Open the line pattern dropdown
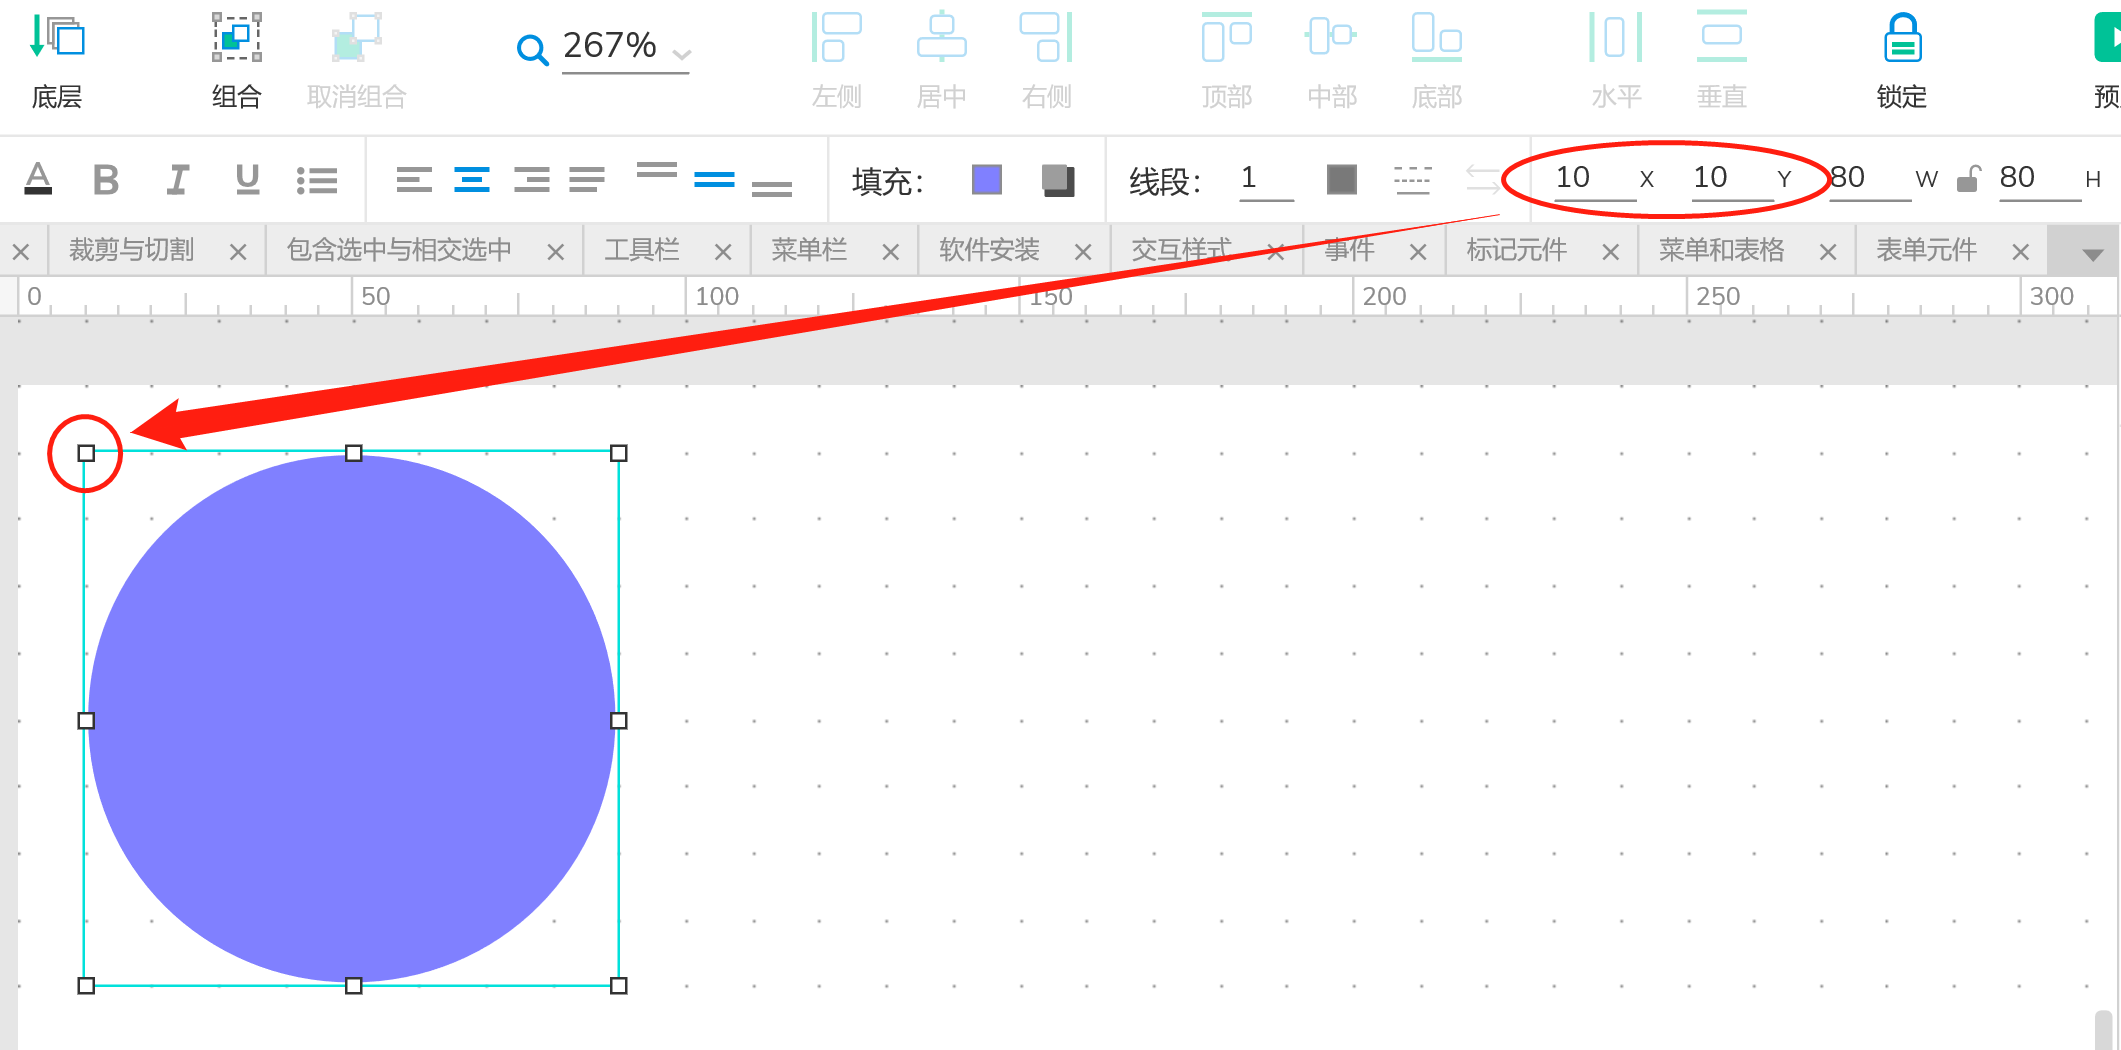 pos(1412,180)
